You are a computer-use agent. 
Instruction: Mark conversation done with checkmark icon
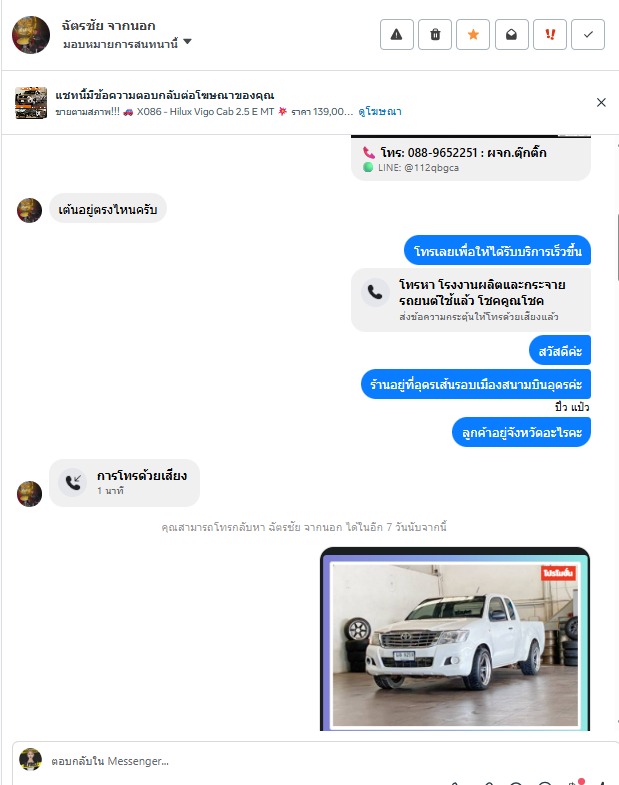click(x=588, y=35)
